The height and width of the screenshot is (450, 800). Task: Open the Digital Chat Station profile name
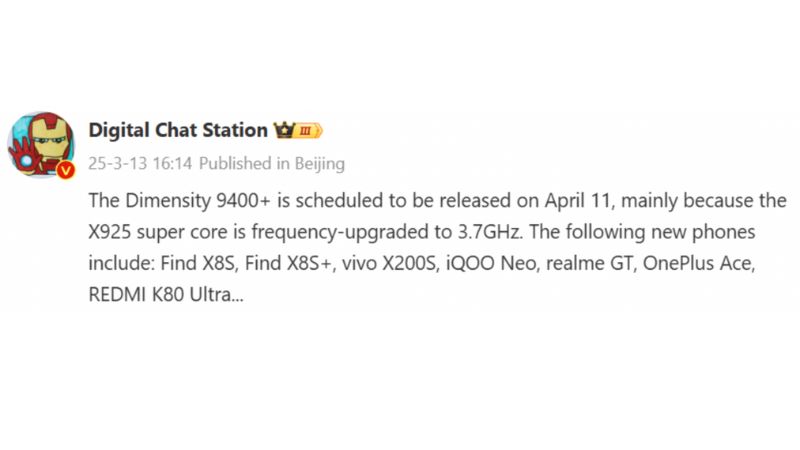tap(178, 130)
